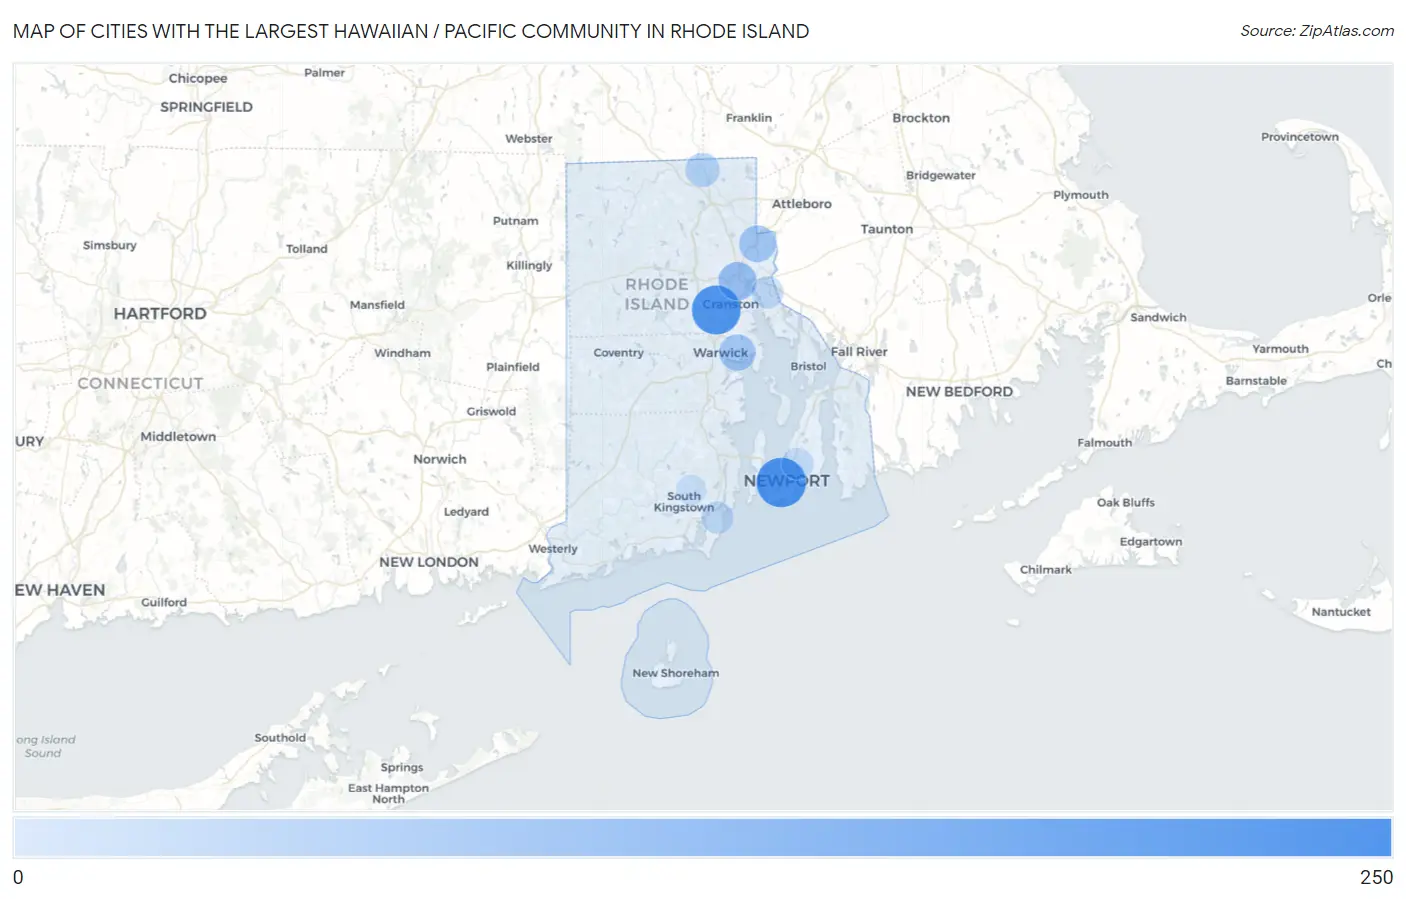Image resolution: width=1406 pixels, height=899 pixels.
Task: Click the 'New Shoreham' island label
Action: click(675, 673)
